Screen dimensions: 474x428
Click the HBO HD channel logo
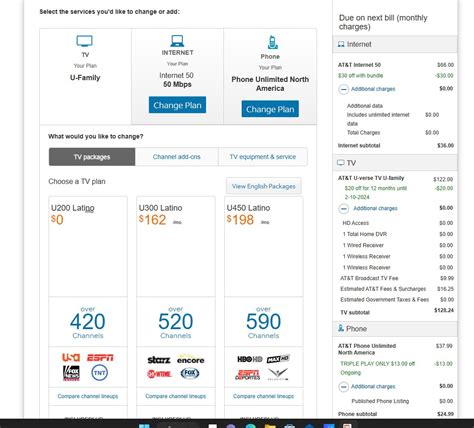click(x=250, y=359)
